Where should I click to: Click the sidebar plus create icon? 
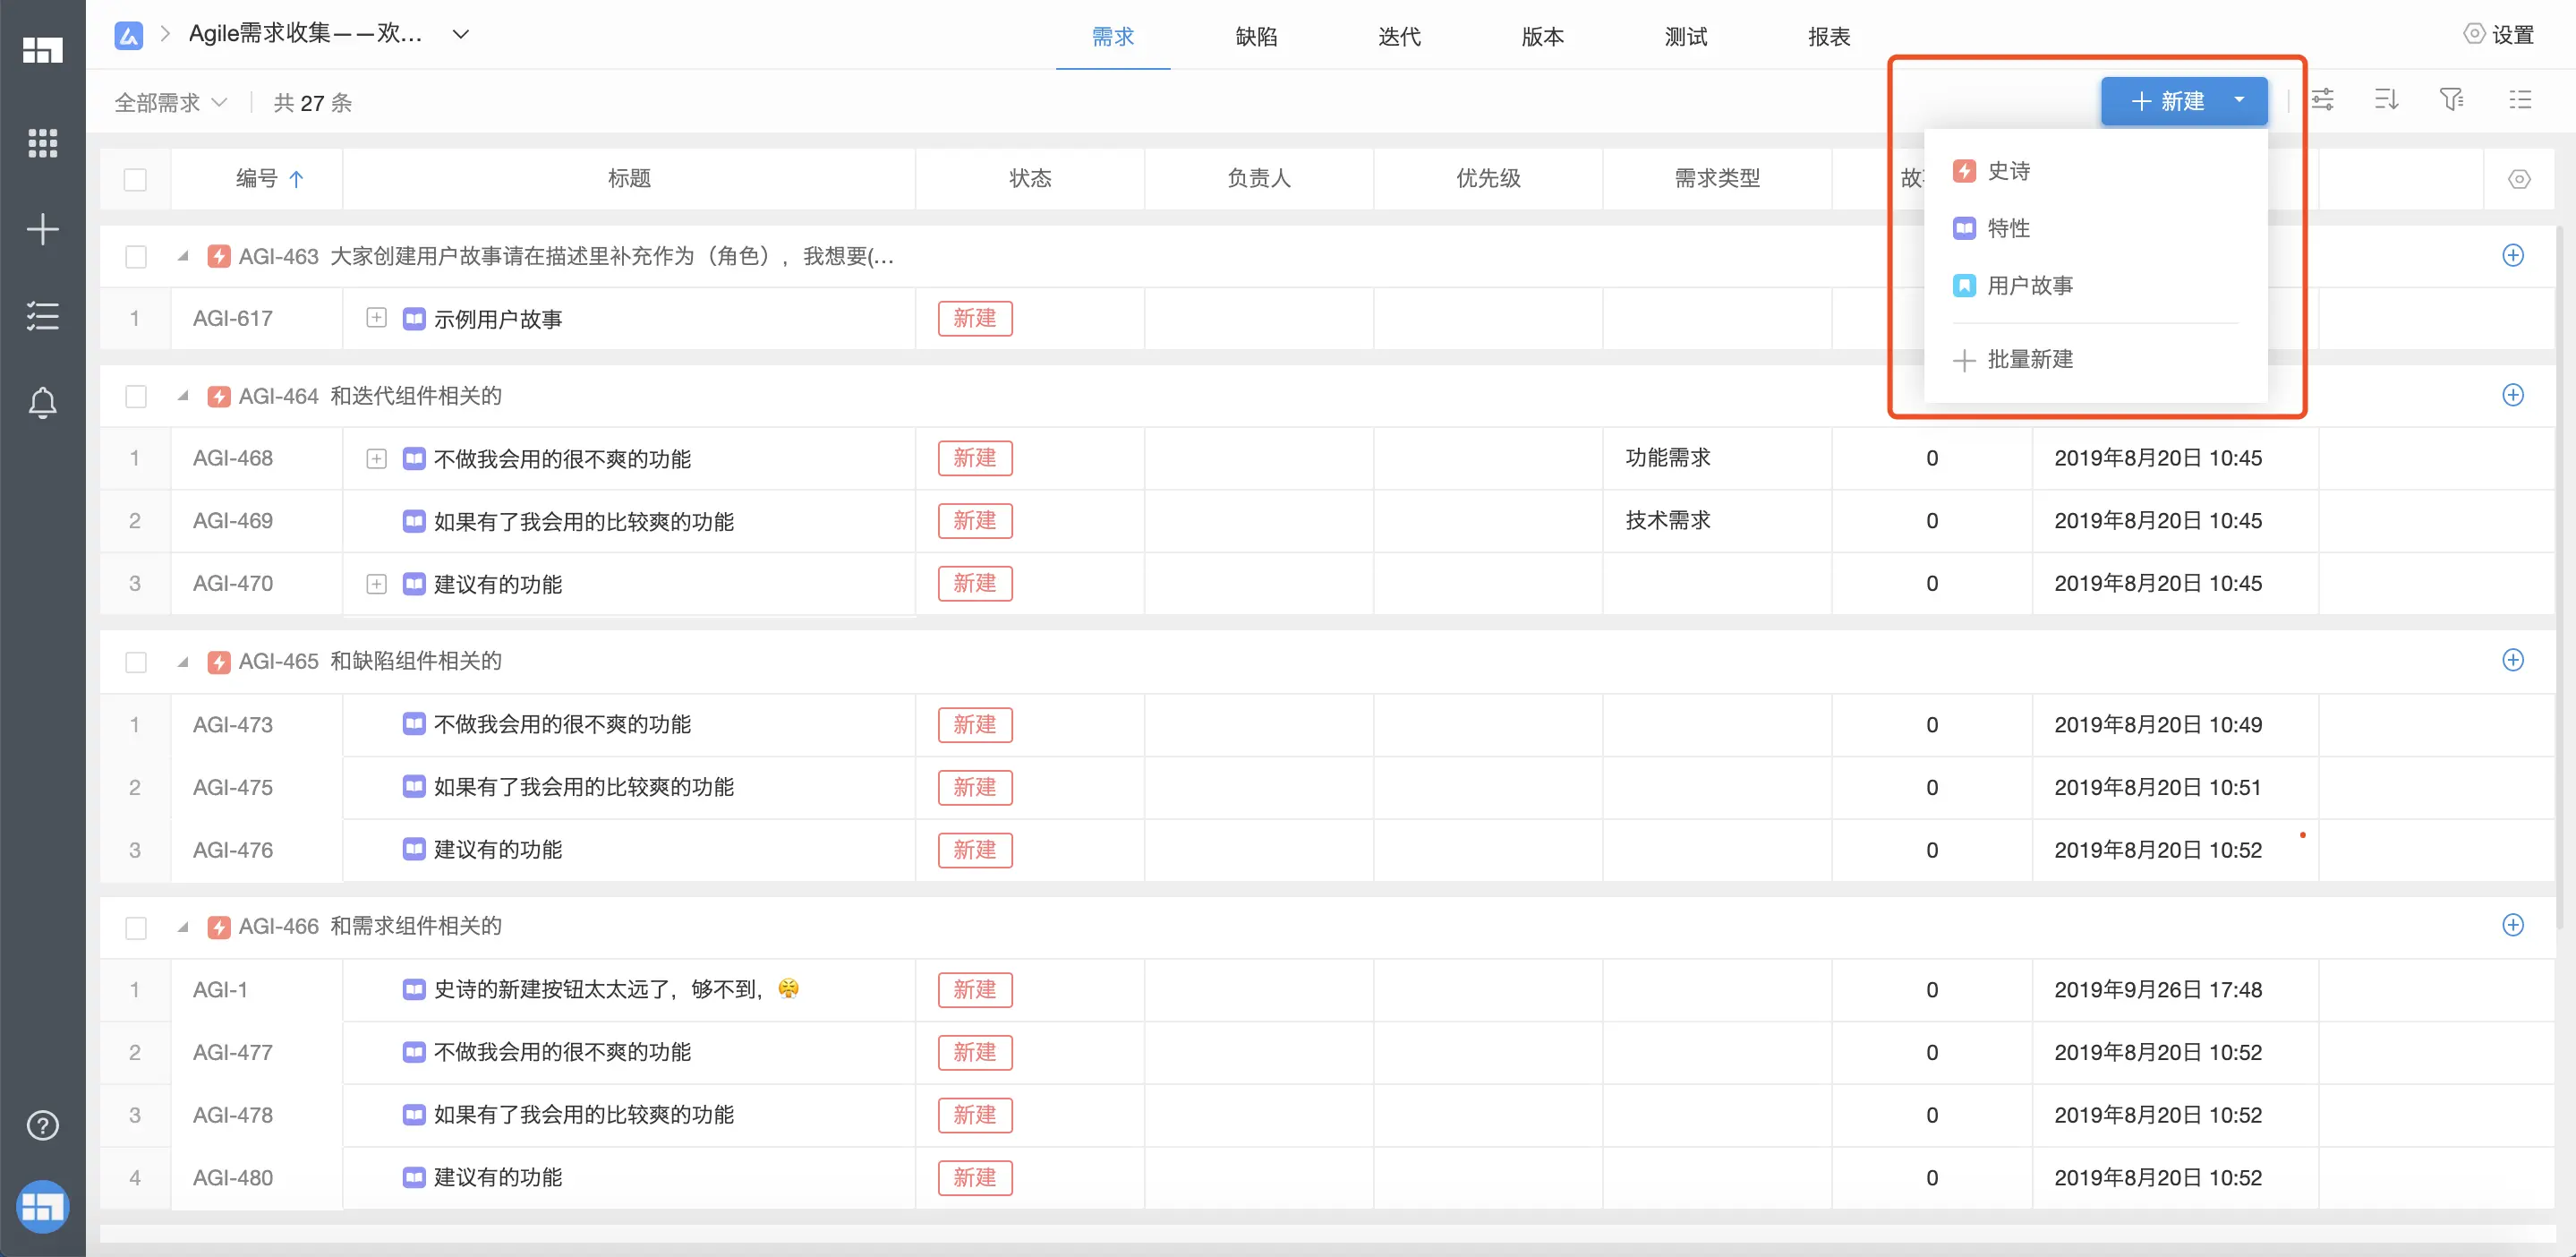click(42, 230)
